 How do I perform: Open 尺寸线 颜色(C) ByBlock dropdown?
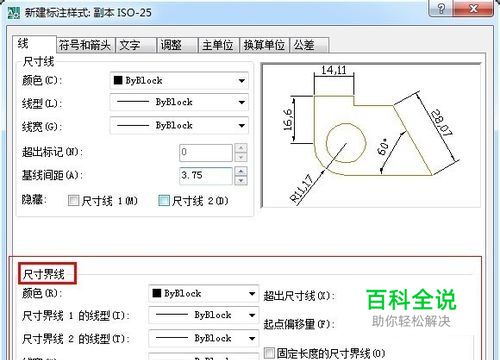(179, 81)
